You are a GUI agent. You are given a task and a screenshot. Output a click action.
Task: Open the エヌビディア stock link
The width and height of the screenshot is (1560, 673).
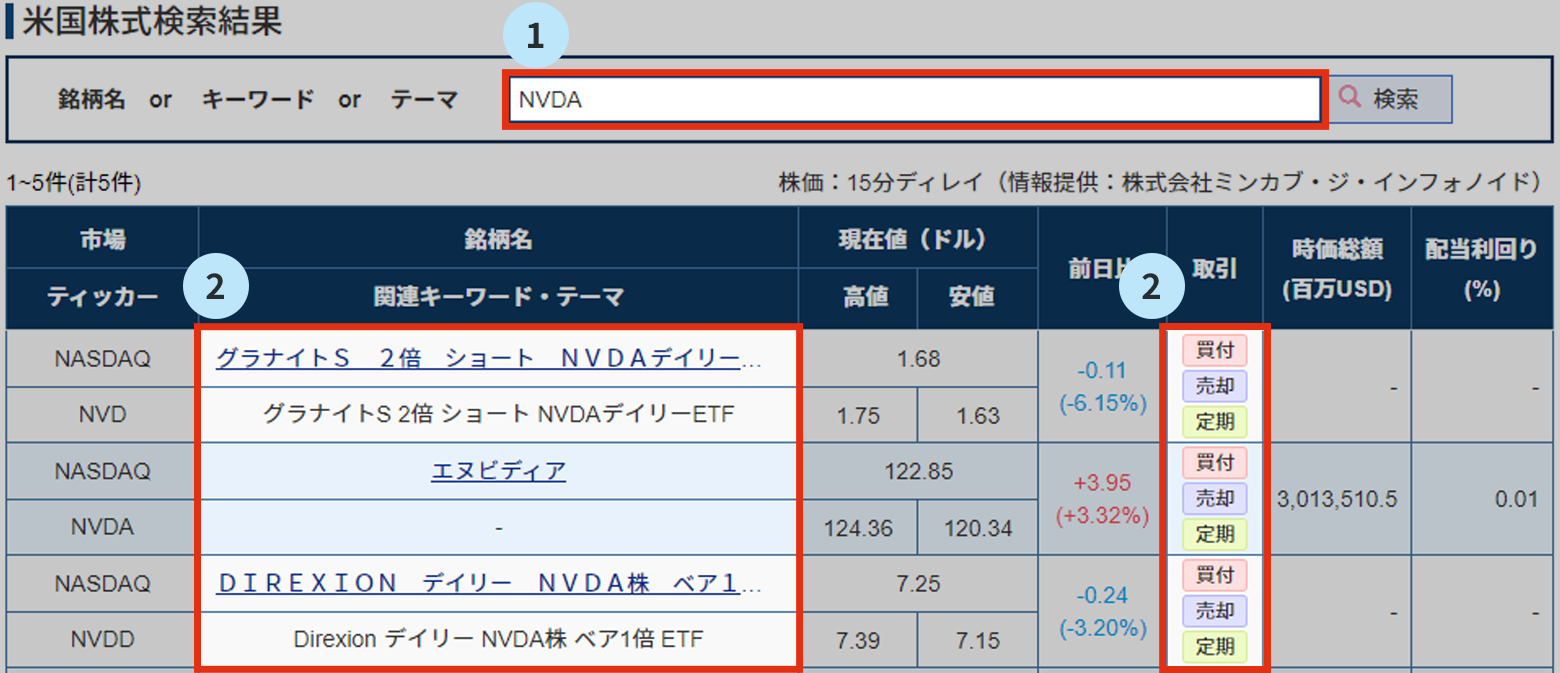point(498,471)
